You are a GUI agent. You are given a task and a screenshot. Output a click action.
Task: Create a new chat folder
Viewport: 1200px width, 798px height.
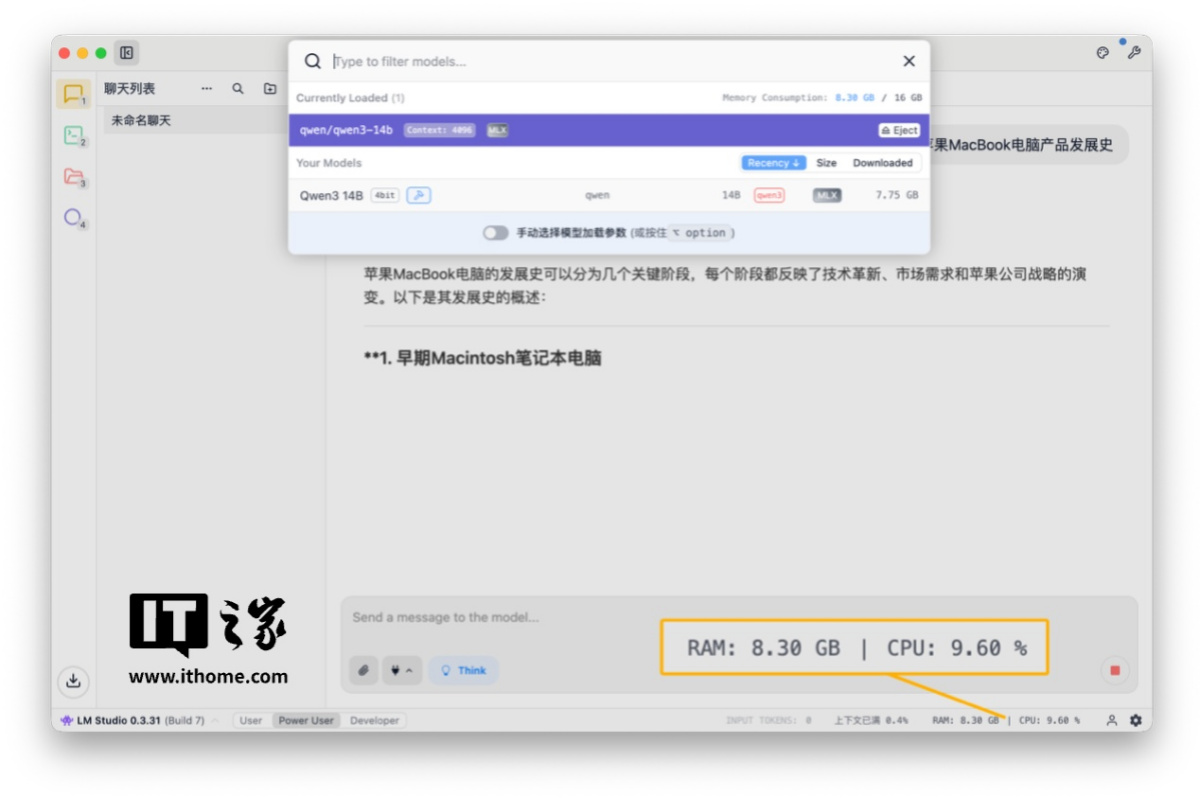(x=270, y=89)
